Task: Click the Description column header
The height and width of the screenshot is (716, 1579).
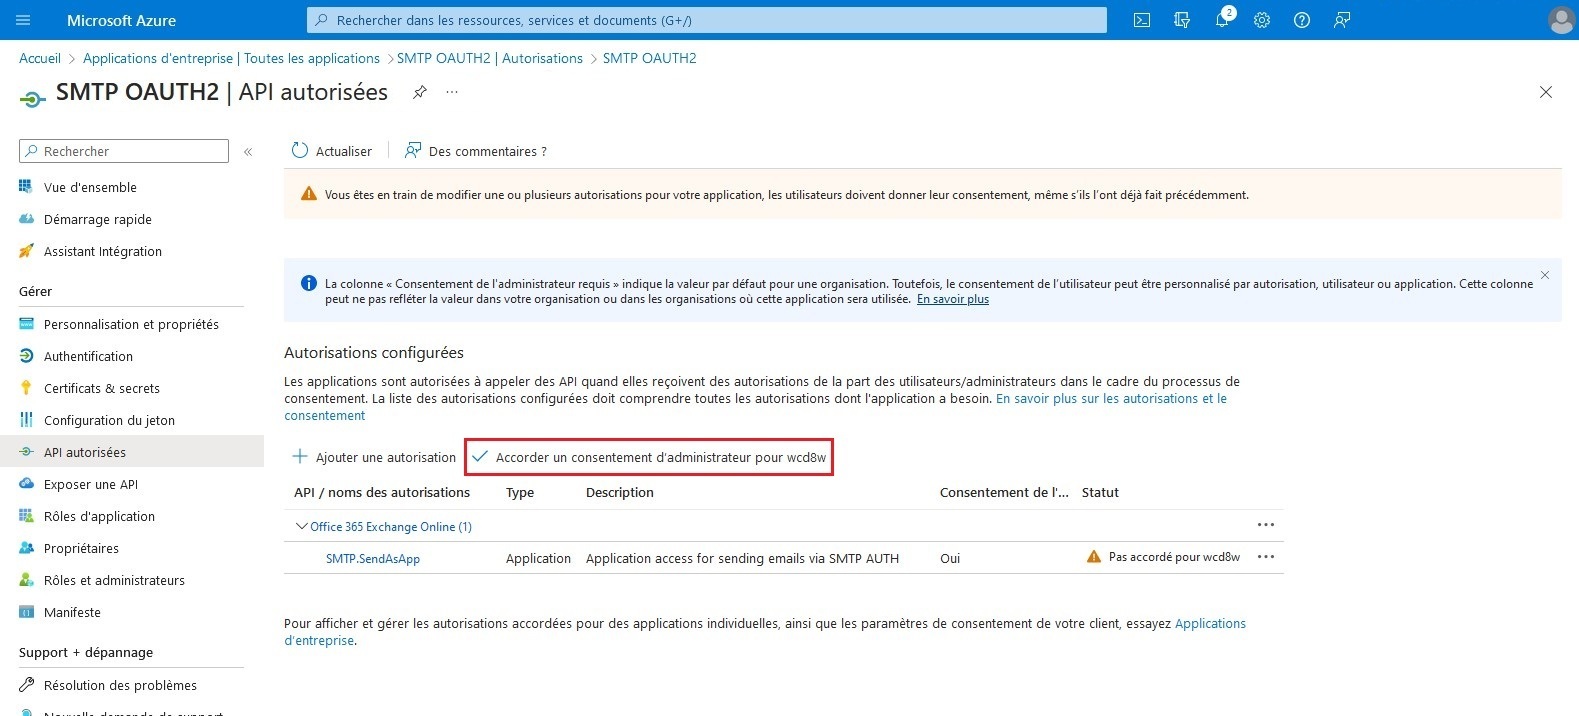Action: click(x=620, y=492)
